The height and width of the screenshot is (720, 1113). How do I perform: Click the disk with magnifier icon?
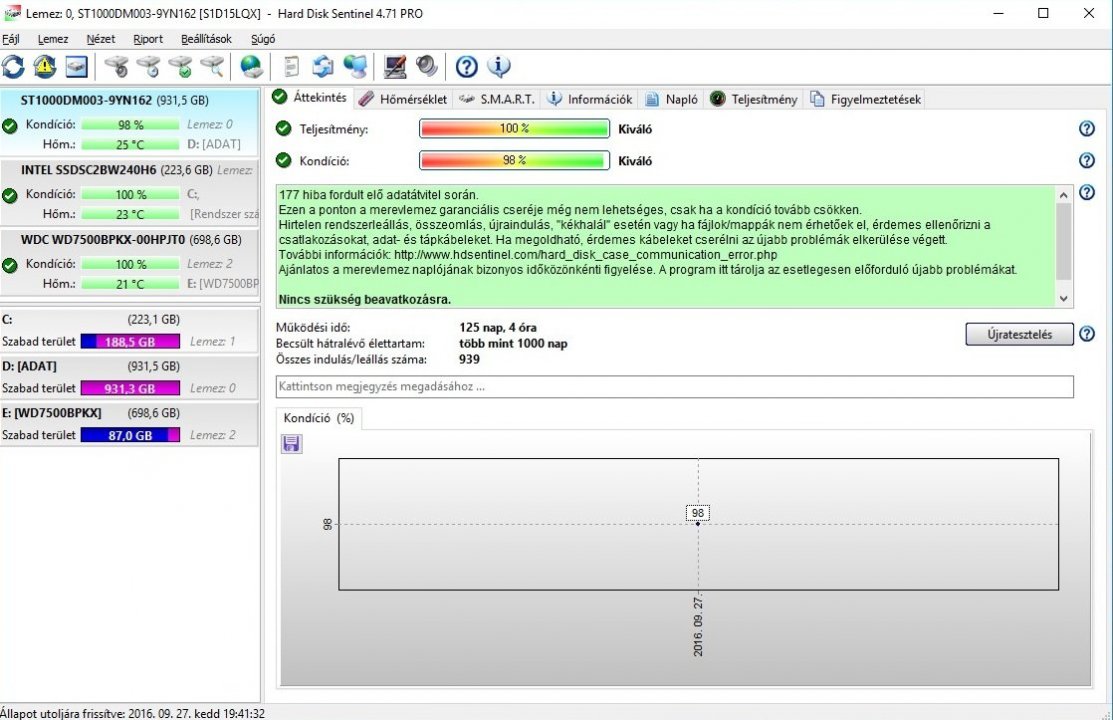pos(212,67)
